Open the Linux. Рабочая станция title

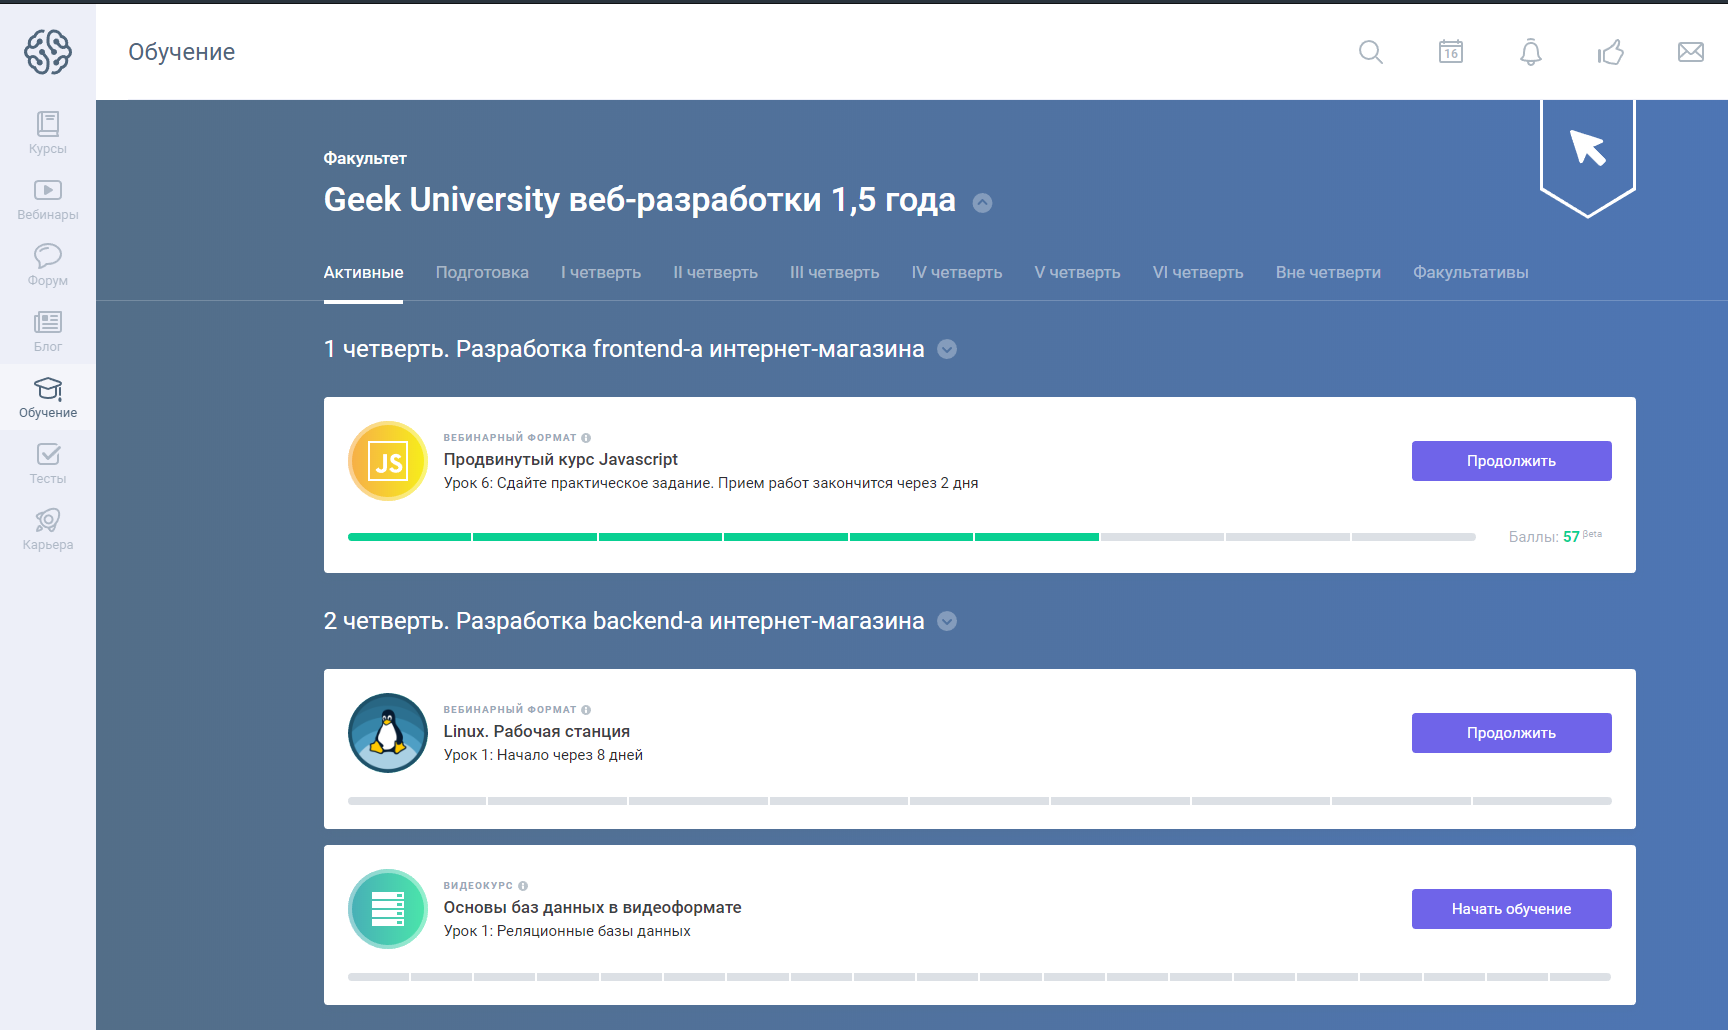(537, 731)
